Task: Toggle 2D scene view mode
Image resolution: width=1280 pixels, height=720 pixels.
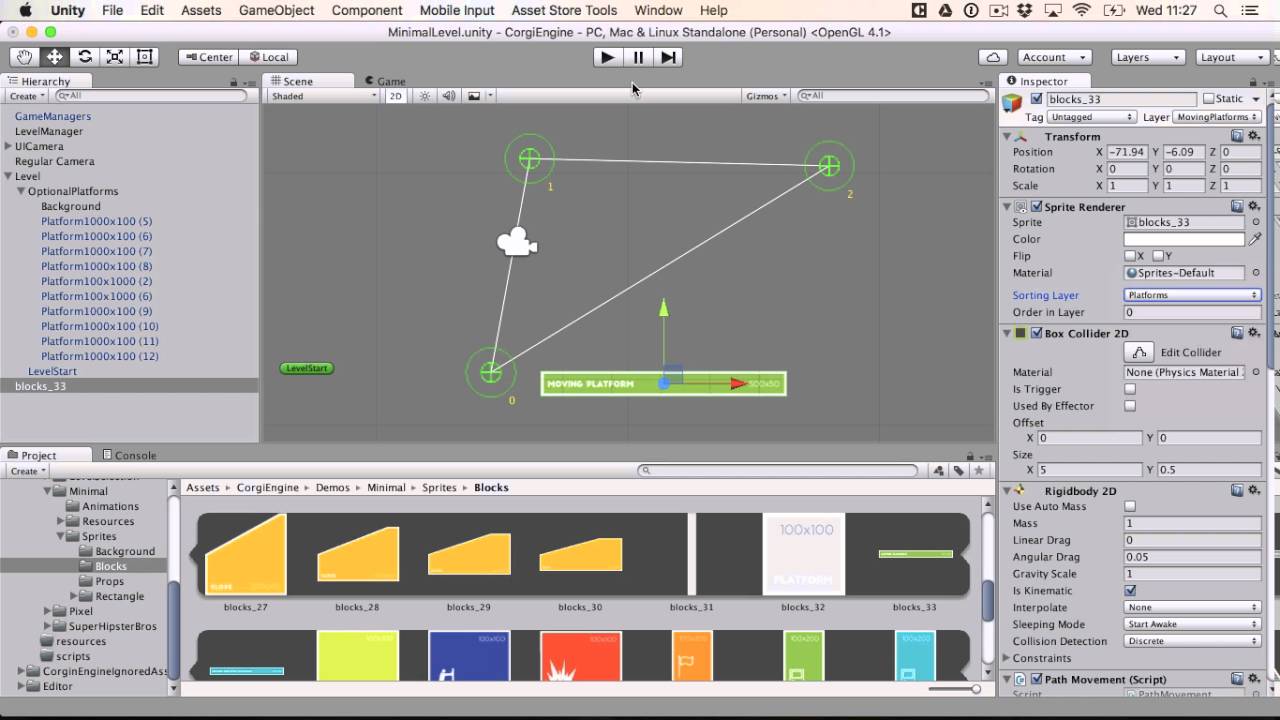Action: tap(396, 96)
